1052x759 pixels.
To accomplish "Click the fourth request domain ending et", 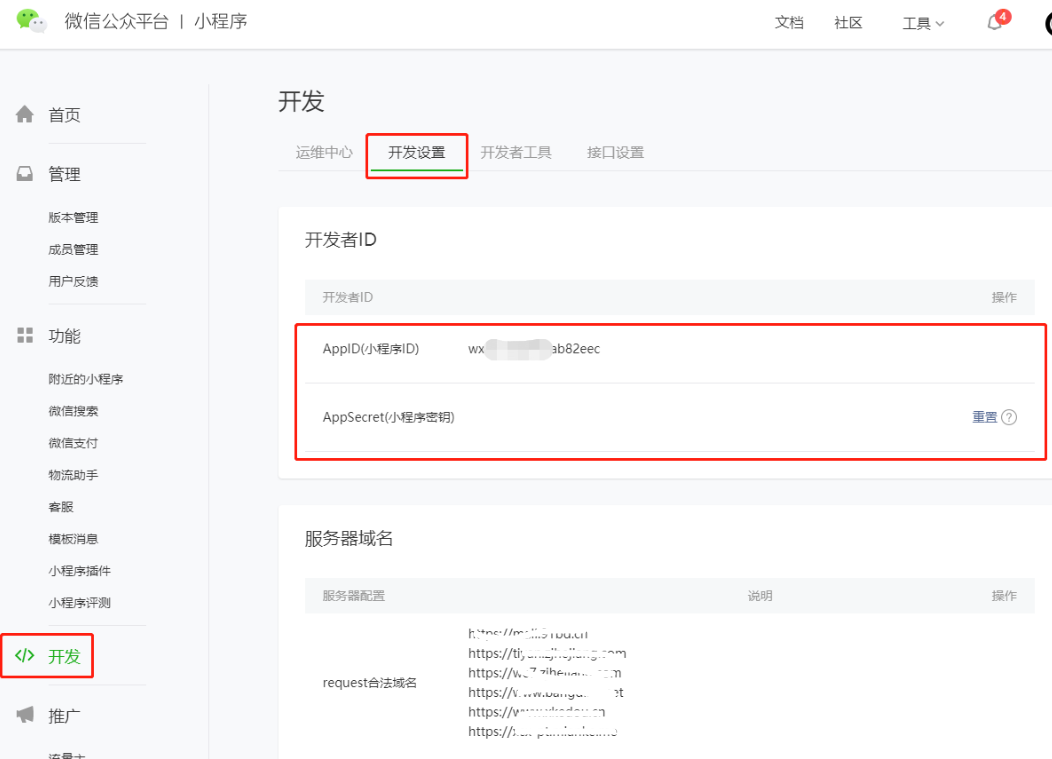I will click(546, 693).
